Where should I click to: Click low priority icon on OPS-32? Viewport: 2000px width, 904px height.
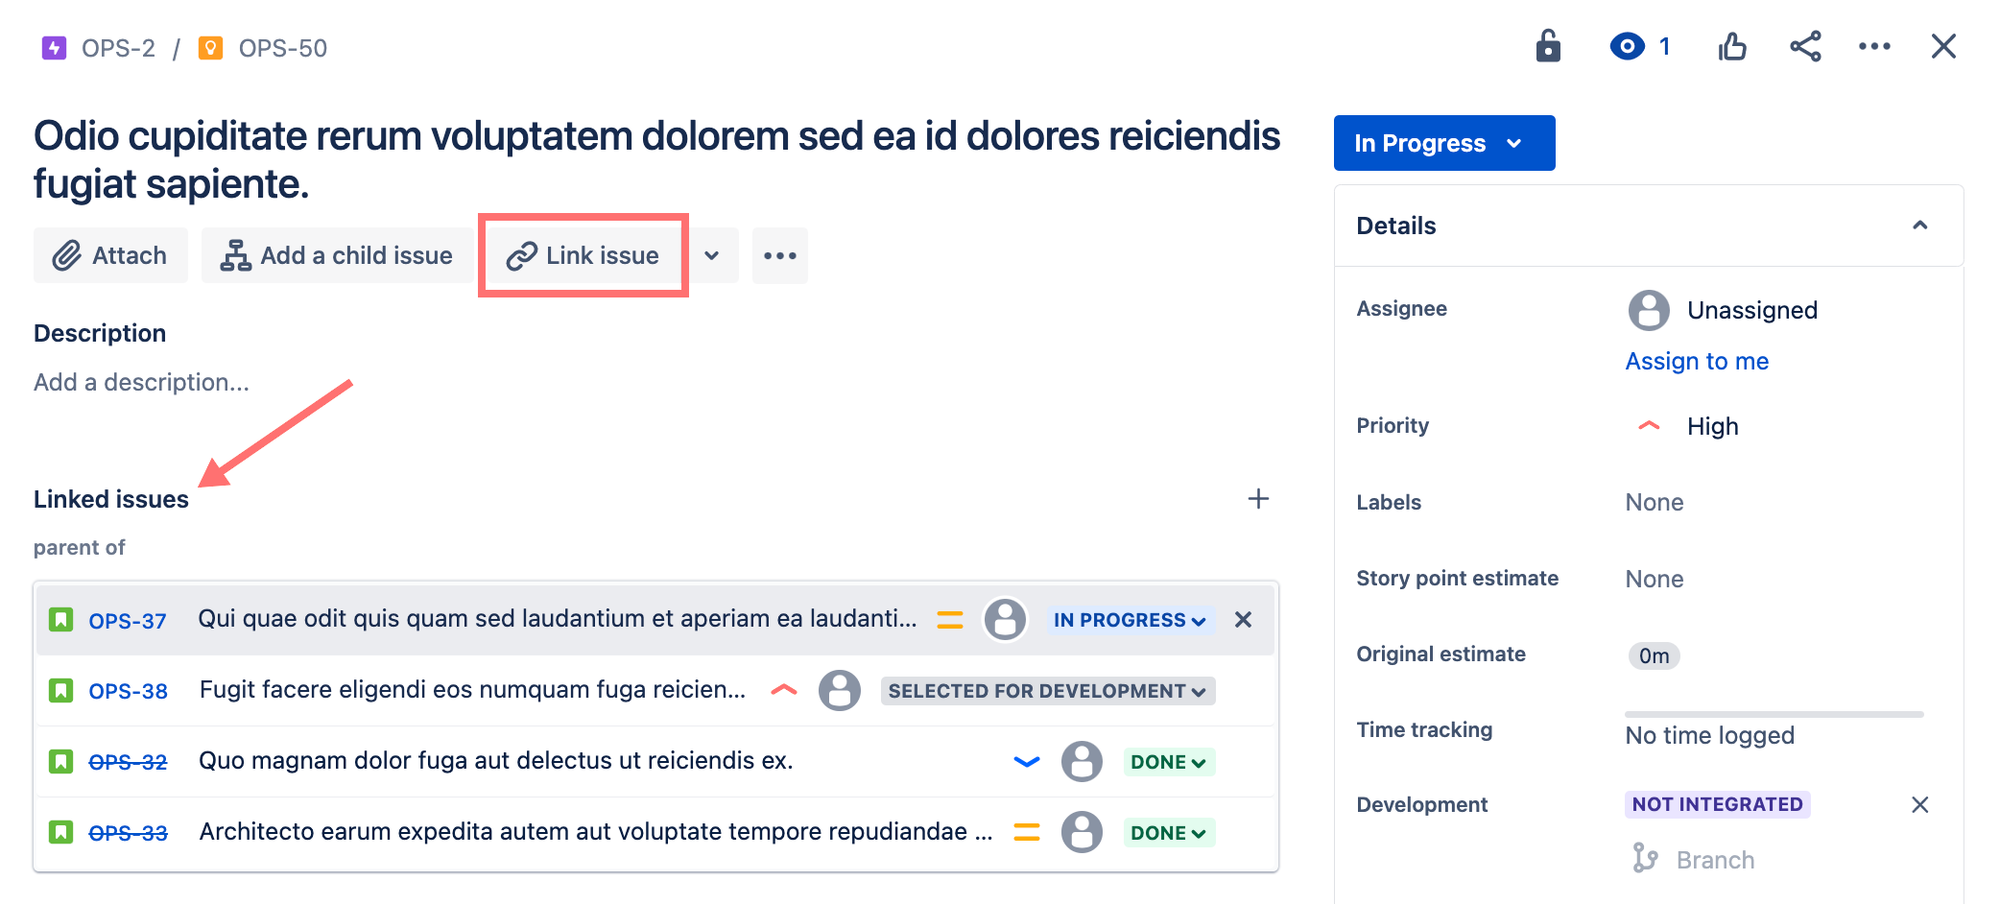tap(1027, 761)
